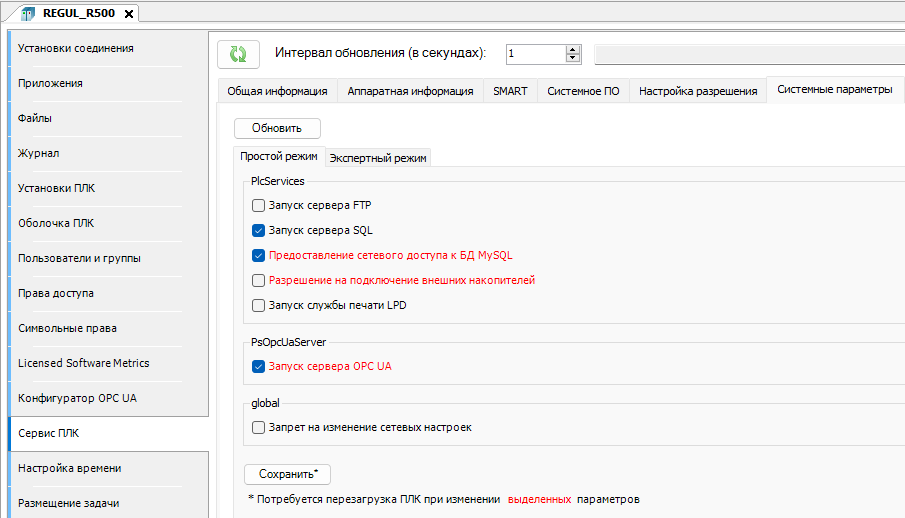The width and height of the screenshot is (905, 518).
Task: Check the network settings change prohibition
Action: pyautogui.click(x=258, y=427)
